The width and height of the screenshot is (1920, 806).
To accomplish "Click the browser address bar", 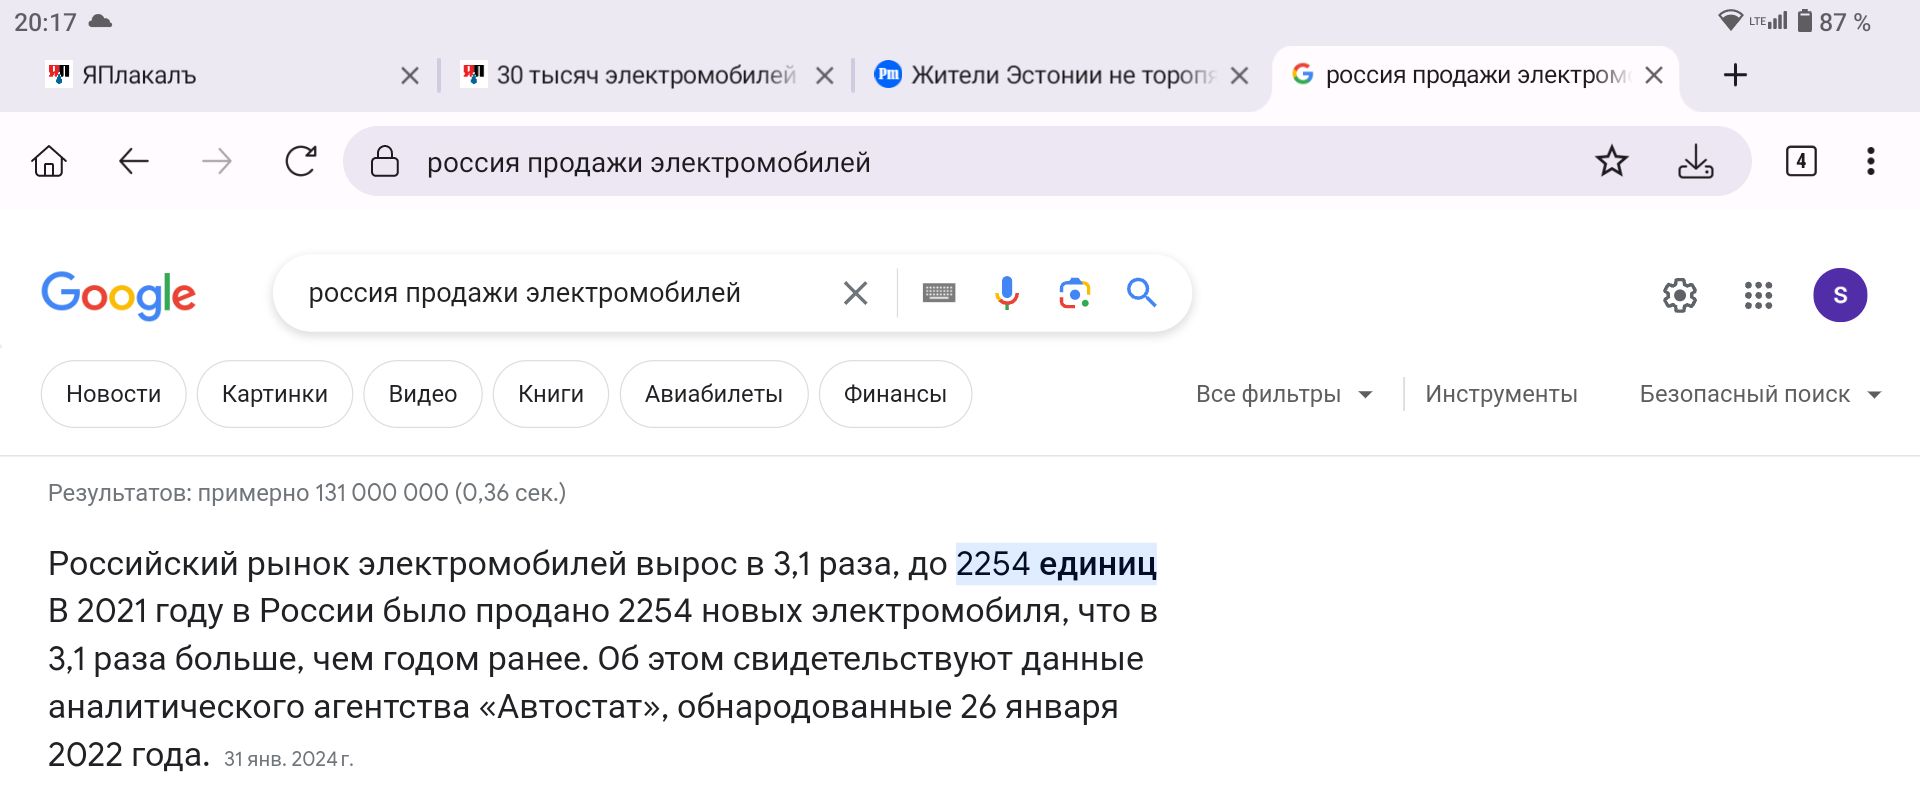I will (990, 161).
